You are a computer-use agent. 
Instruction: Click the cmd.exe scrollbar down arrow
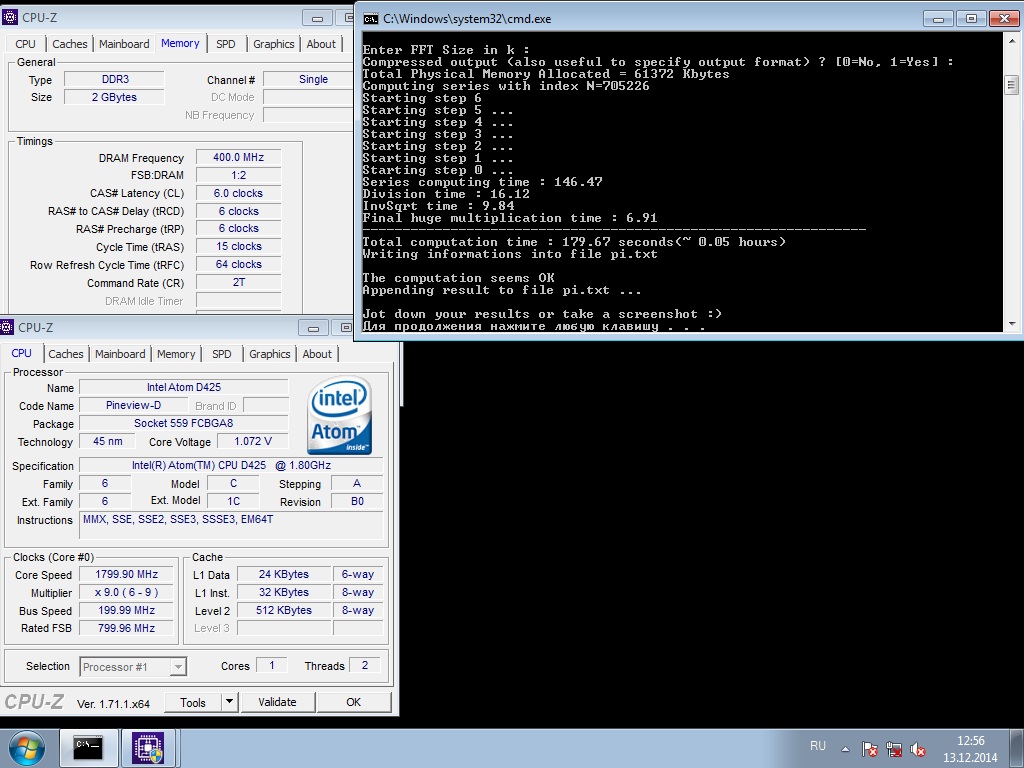click(1012, 323)
